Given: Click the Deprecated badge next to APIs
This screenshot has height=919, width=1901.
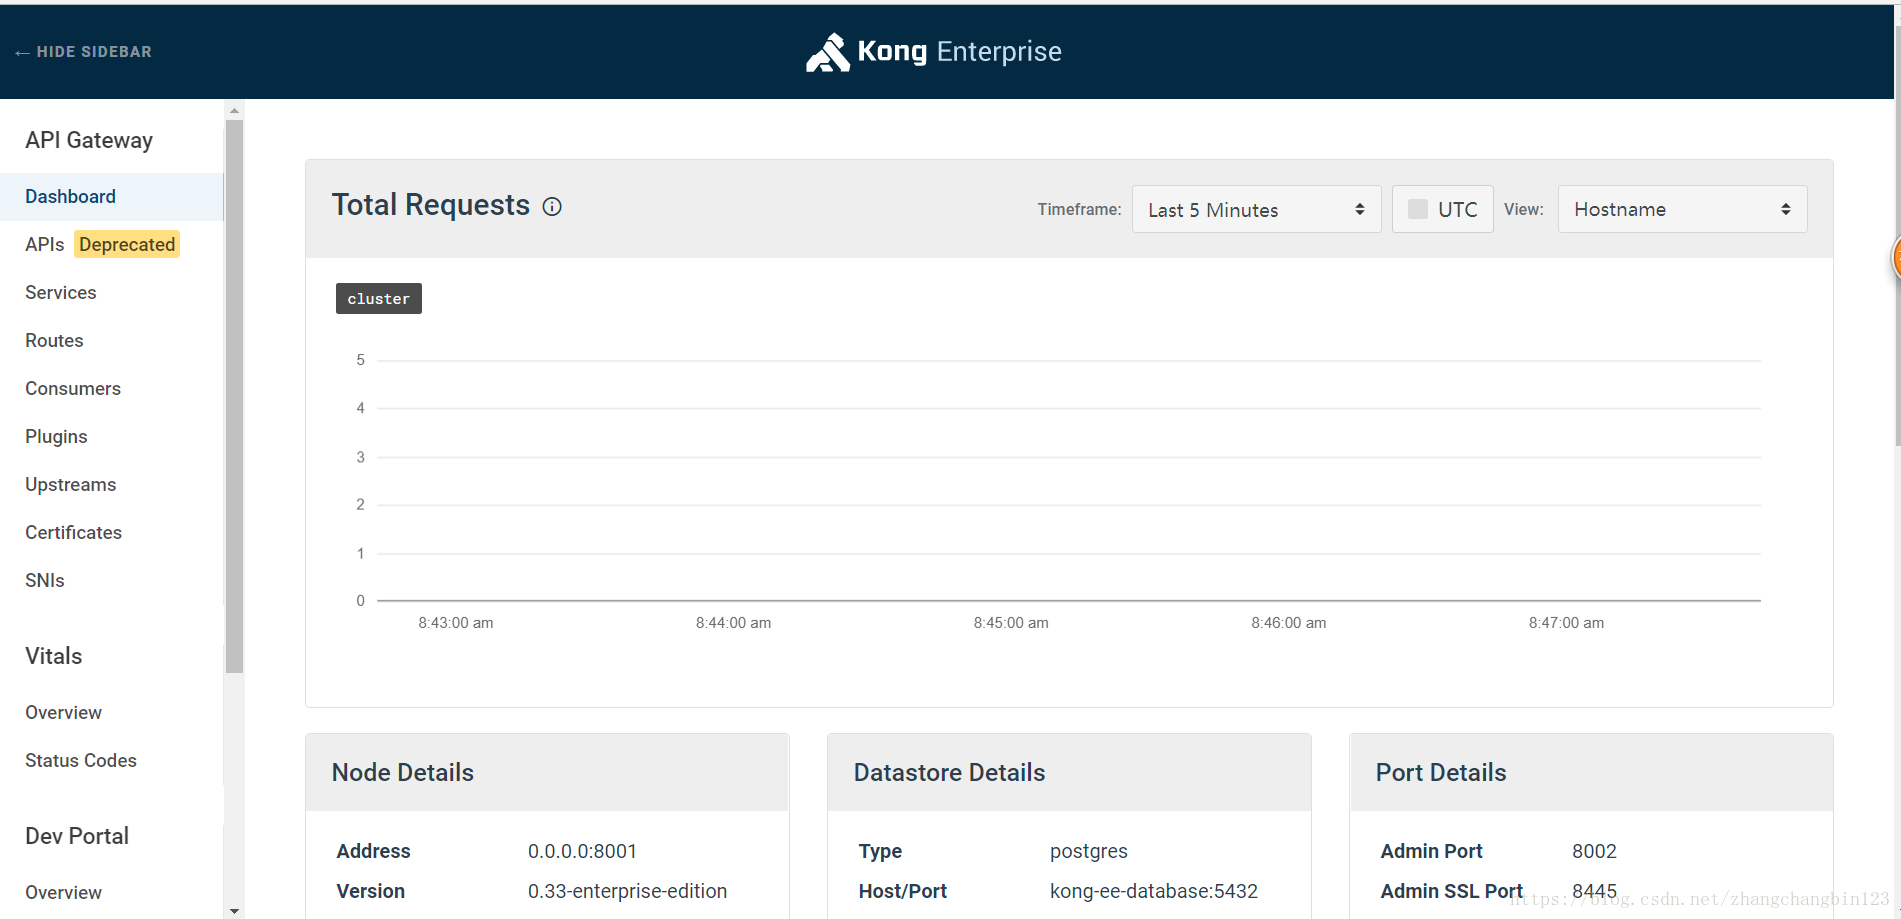Looking at the screenshot, I should (x=127, y=245).
